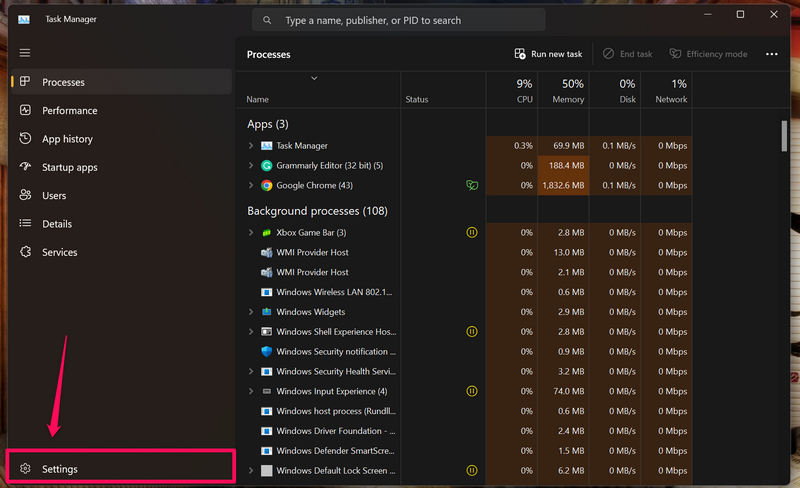Open Settings with the gear icon
Screen dimensions: 800x488
click(27, 469)
